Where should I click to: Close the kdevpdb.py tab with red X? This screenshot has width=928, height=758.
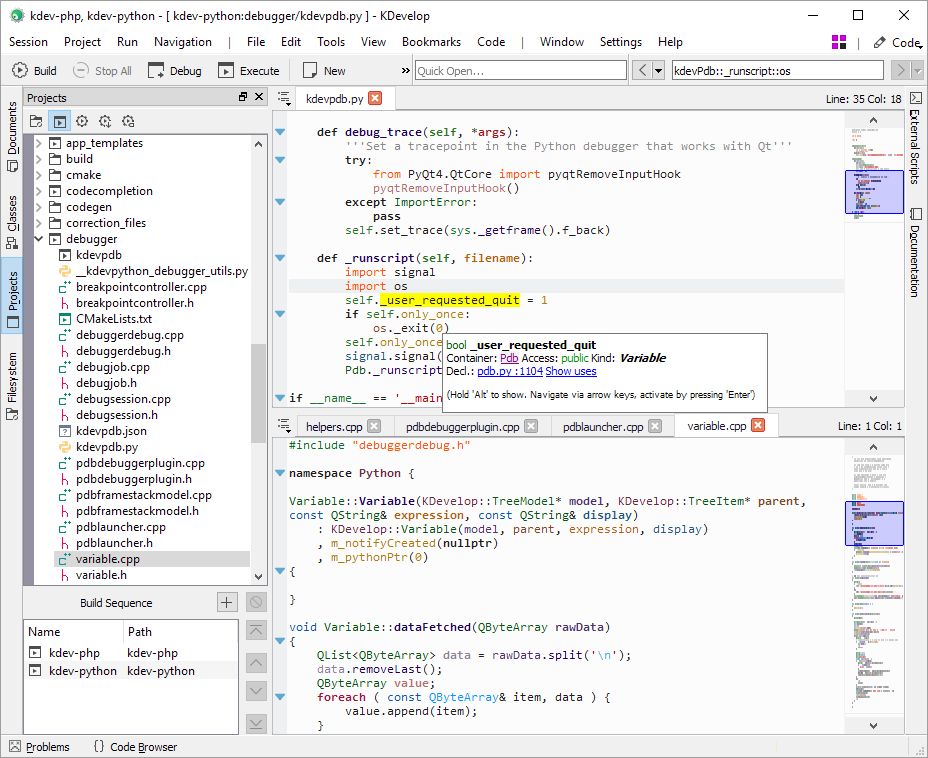coord(375,98)
